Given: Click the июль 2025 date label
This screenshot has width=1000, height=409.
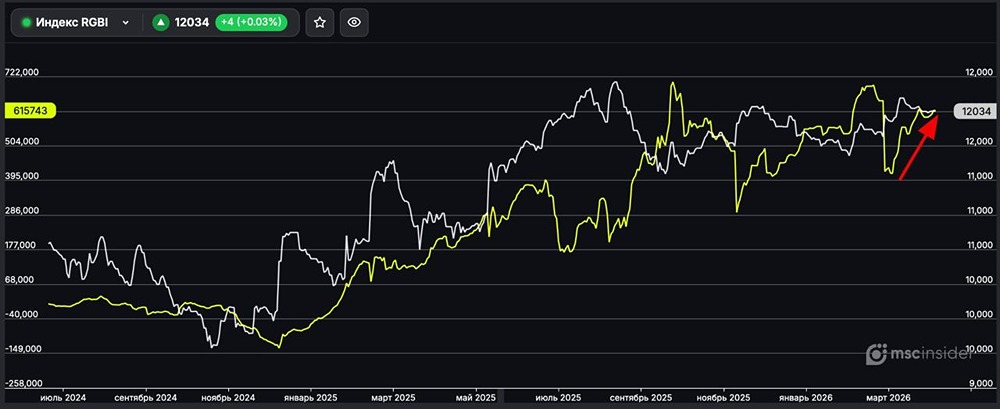Looking at the screenshot, I should [559, 397].
